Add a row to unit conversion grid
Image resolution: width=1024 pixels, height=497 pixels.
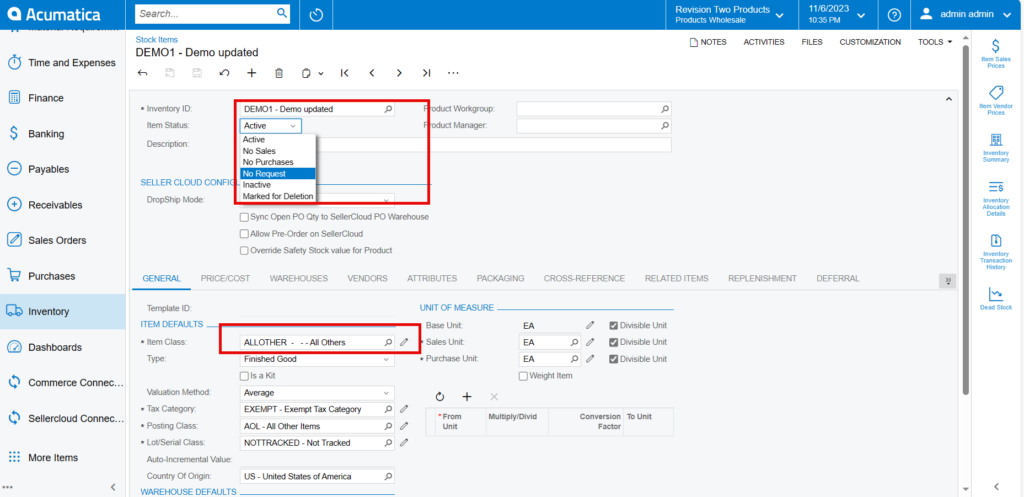tap(467, 396)
